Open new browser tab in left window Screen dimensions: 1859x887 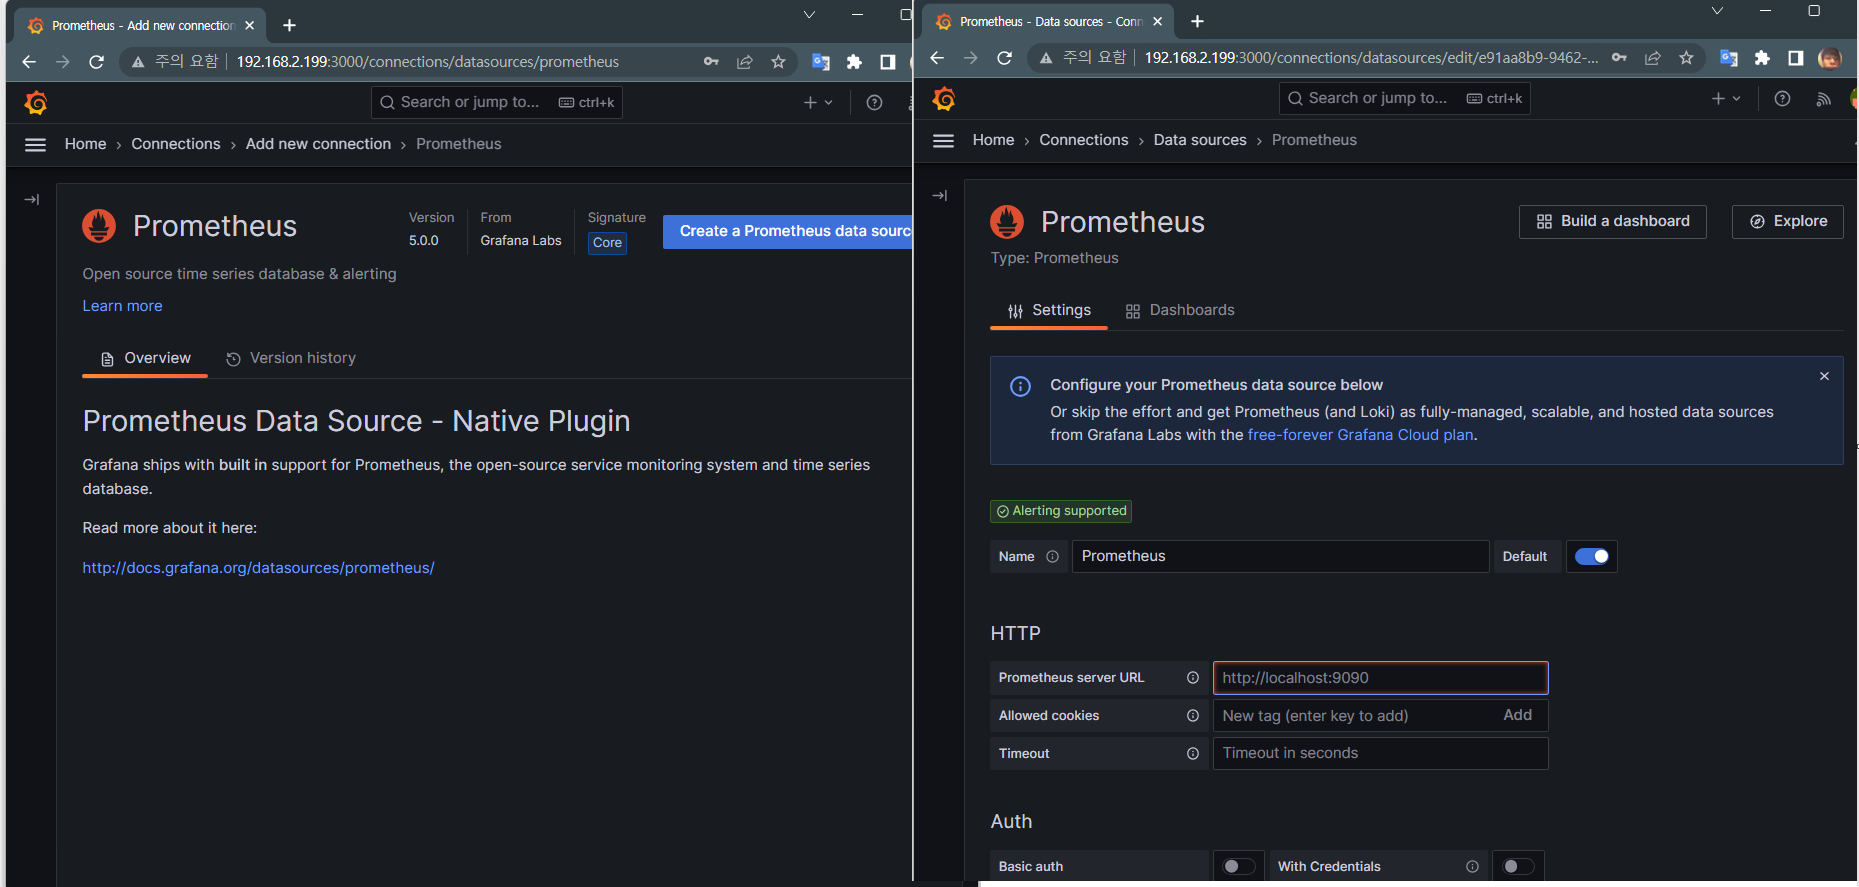tap(289, 25)
